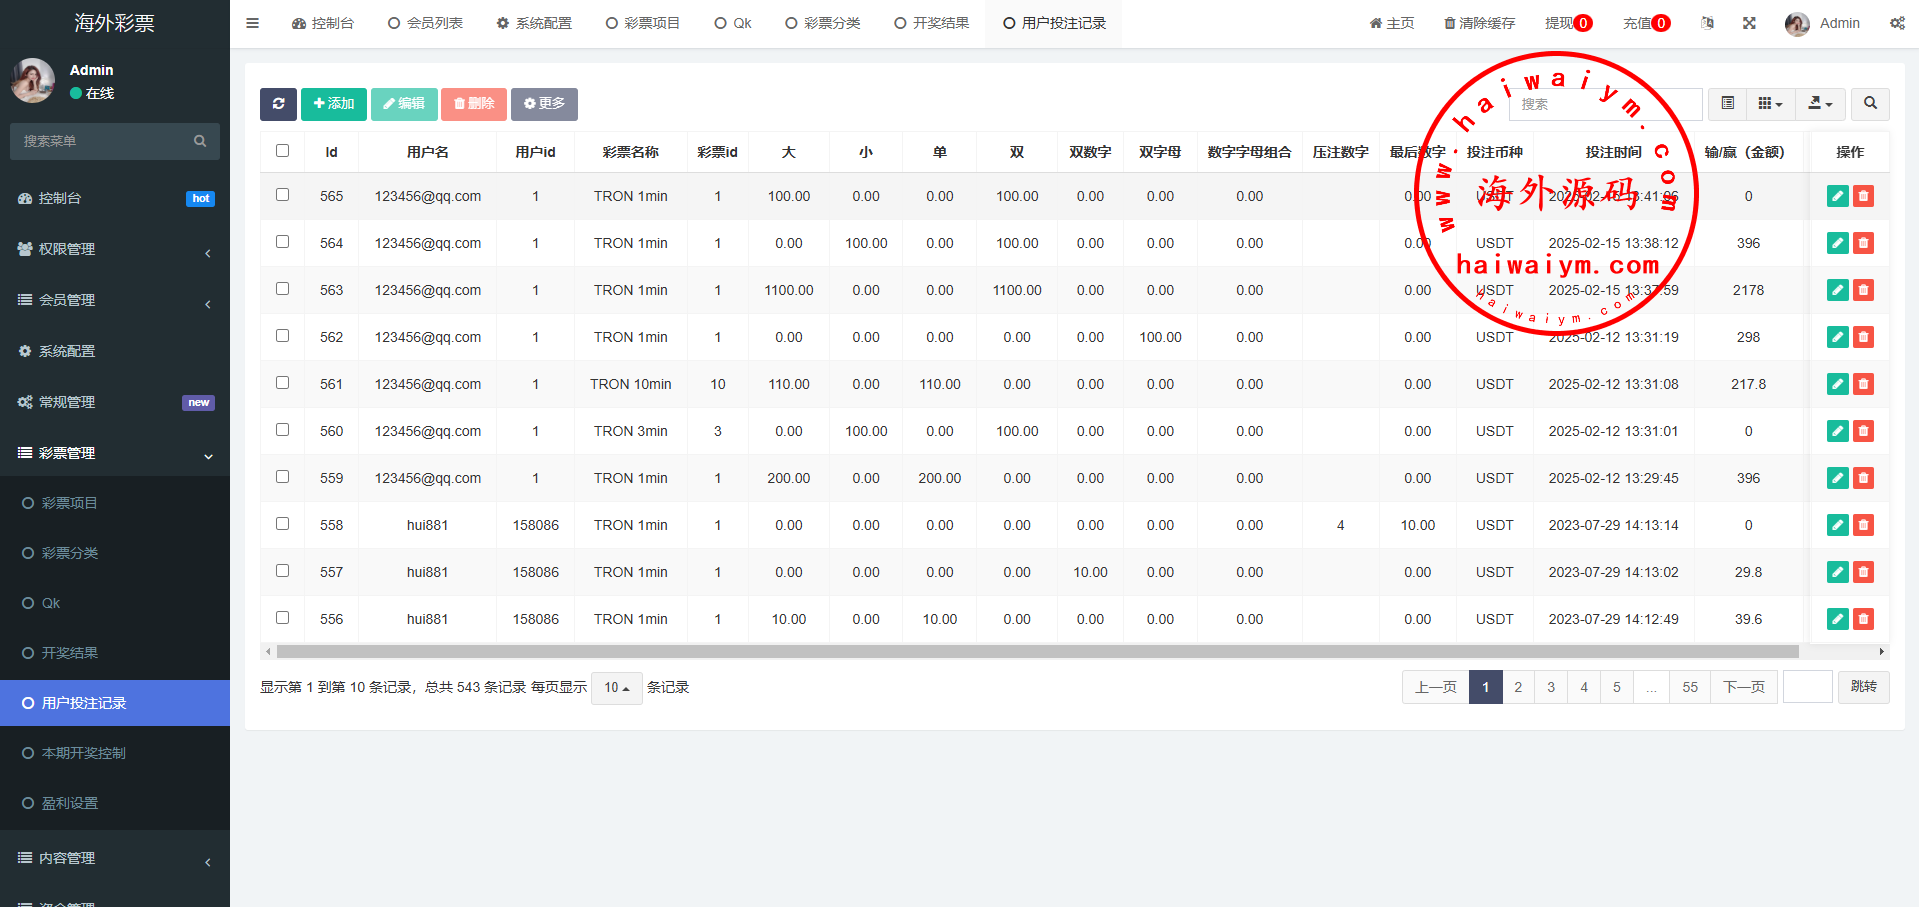Select the checkbox for record 563
Screen dimensions: 1919x907
[283, 289]
